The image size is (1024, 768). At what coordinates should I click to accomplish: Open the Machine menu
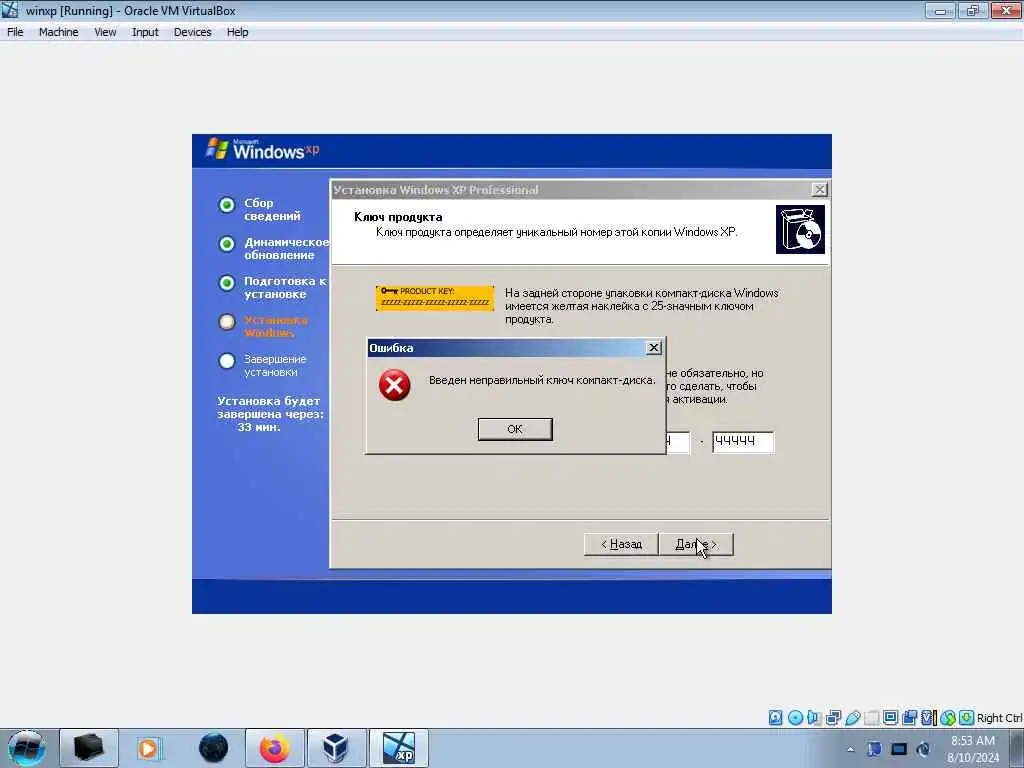[x=58, y=32]
